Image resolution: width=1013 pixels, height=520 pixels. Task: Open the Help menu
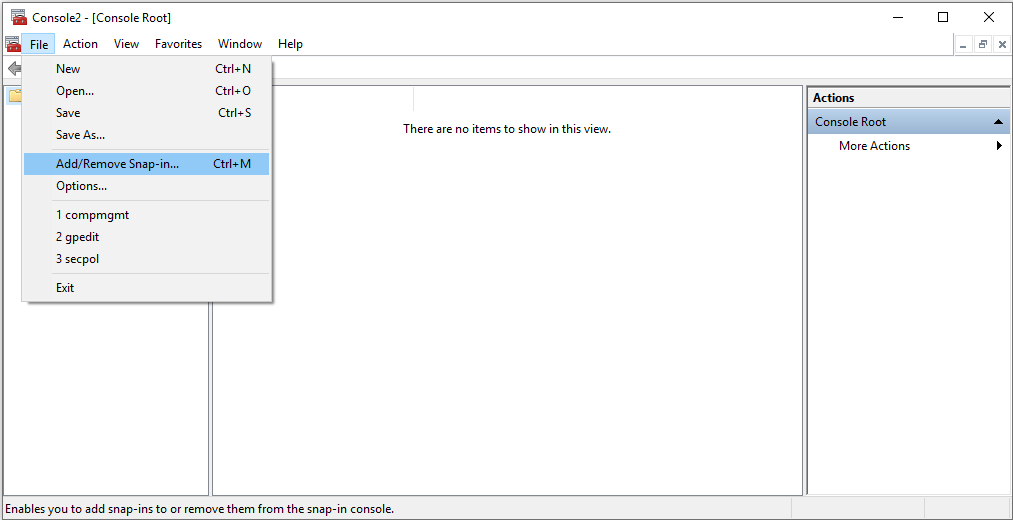click(x=290, y=44)
